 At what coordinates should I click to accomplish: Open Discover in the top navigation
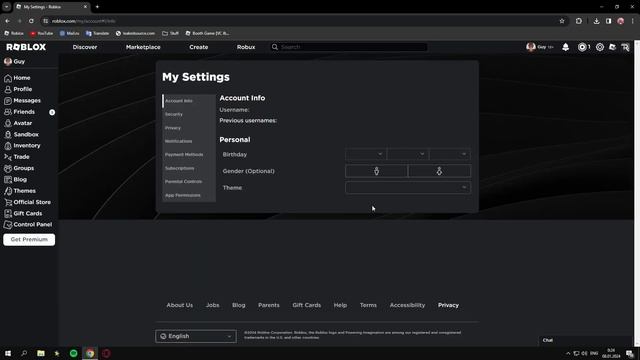coord(85,47)
